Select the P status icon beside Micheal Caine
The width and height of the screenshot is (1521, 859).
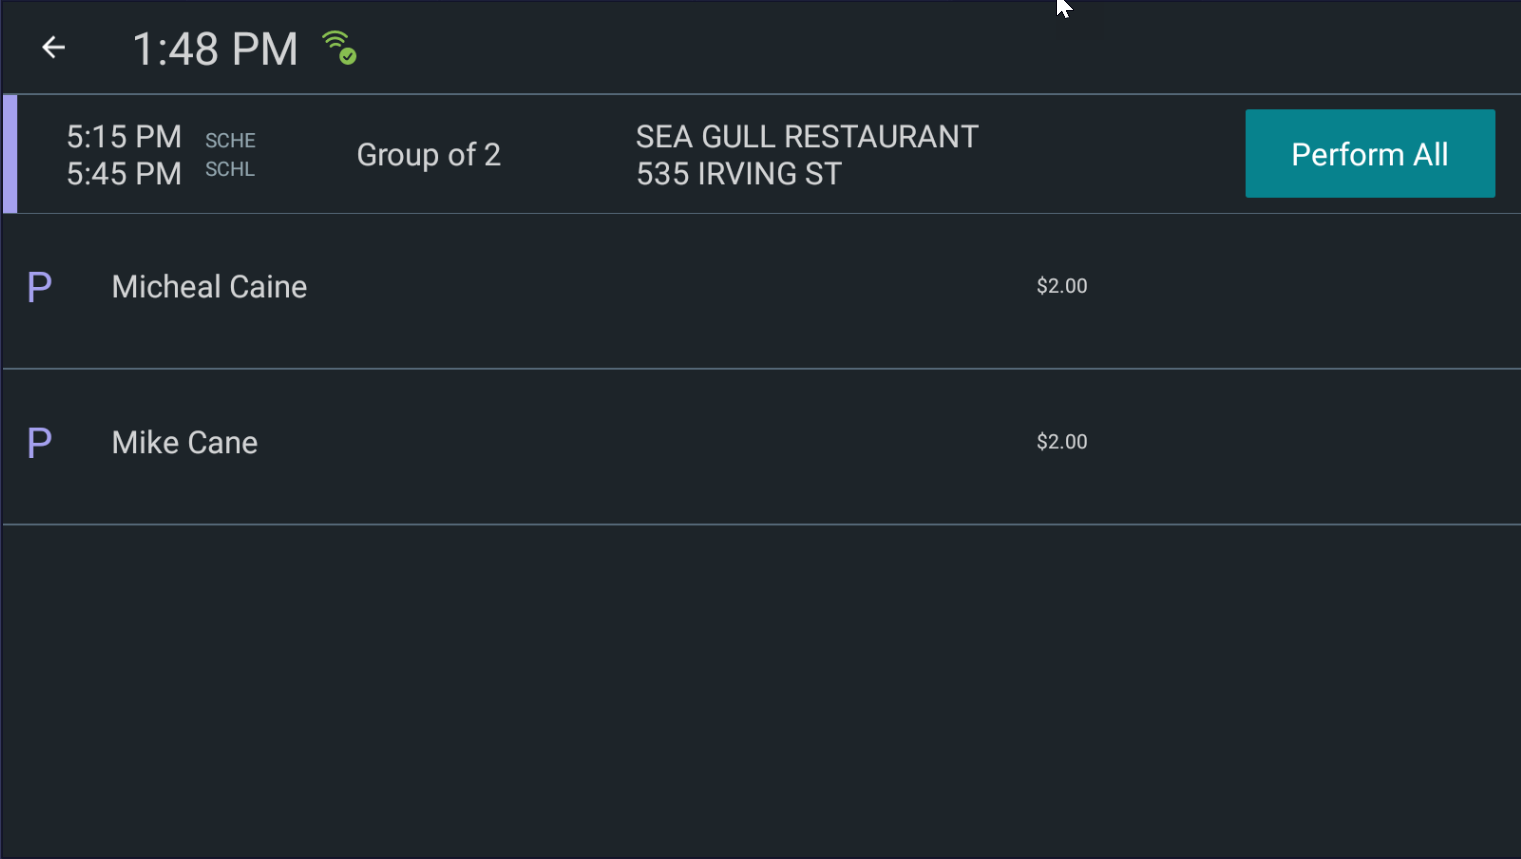click(x=38, y=286)
